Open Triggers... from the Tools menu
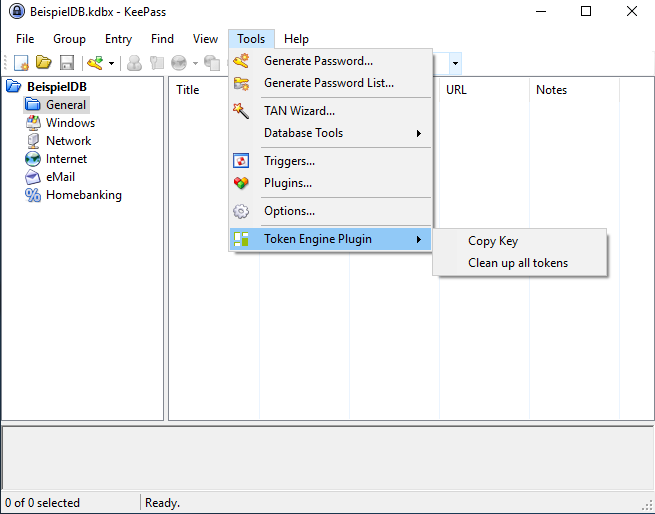Image resolution: width=655 pixels, height=514 pixels. click(x=330, y=161)
